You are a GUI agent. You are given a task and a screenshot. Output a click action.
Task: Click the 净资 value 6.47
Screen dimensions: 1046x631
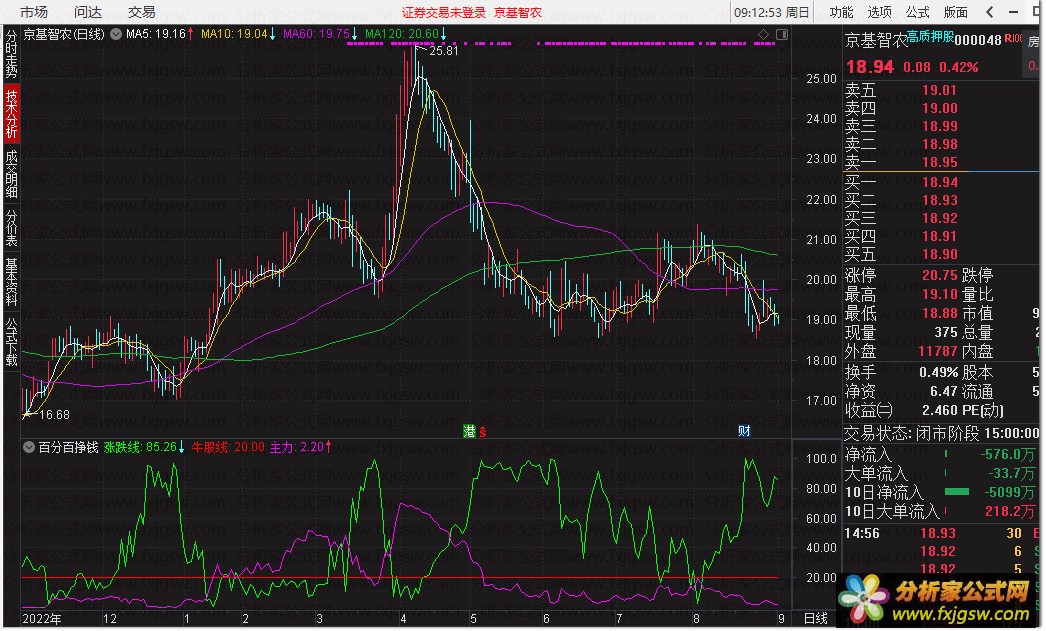tap(943, 391)
